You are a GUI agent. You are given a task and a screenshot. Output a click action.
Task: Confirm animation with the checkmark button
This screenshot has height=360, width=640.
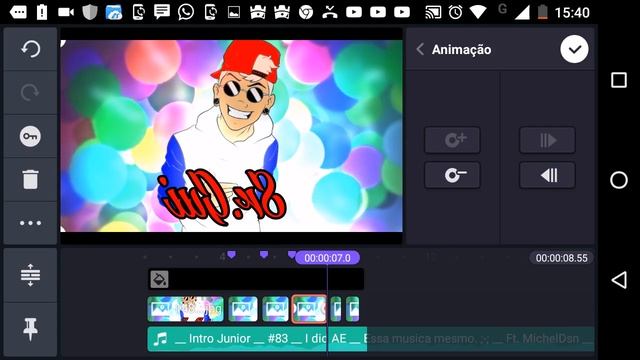point(574,49)
